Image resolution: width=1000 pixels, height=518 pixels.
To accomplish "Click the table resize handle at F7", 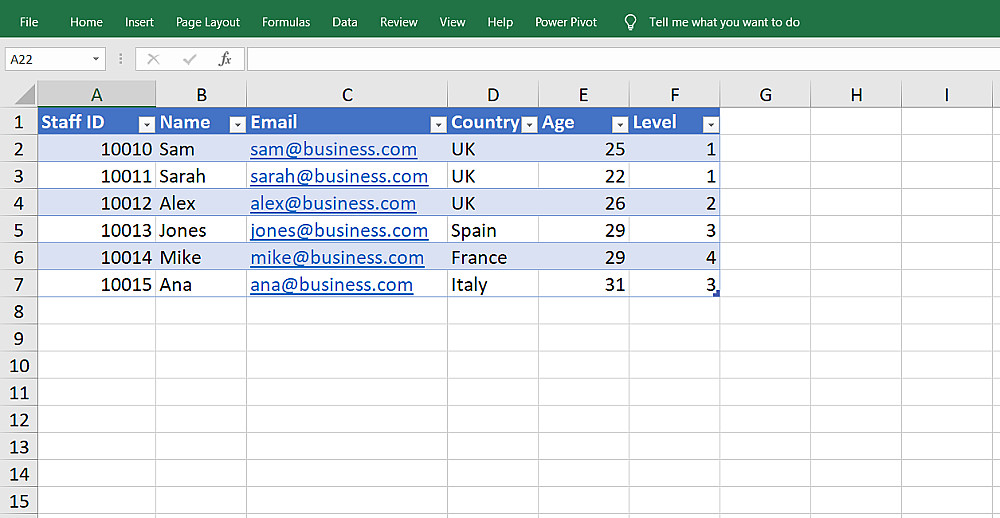I will pyautogui.click(x=716, y=292).
